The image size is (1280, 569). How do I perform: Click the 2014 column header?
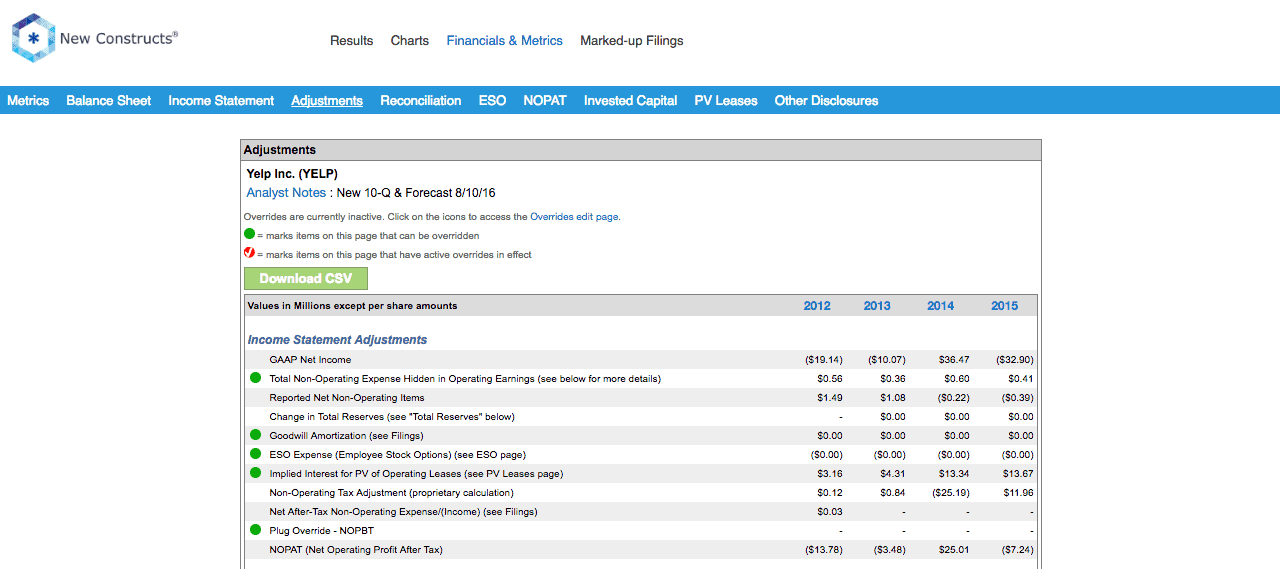[941, 306]
